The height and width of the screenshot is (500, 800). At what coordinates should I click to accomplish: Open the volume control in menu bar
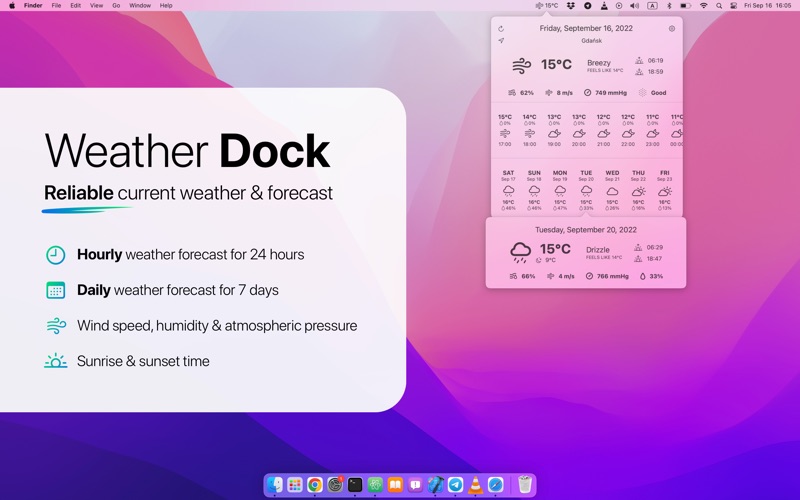coord(635,6)
